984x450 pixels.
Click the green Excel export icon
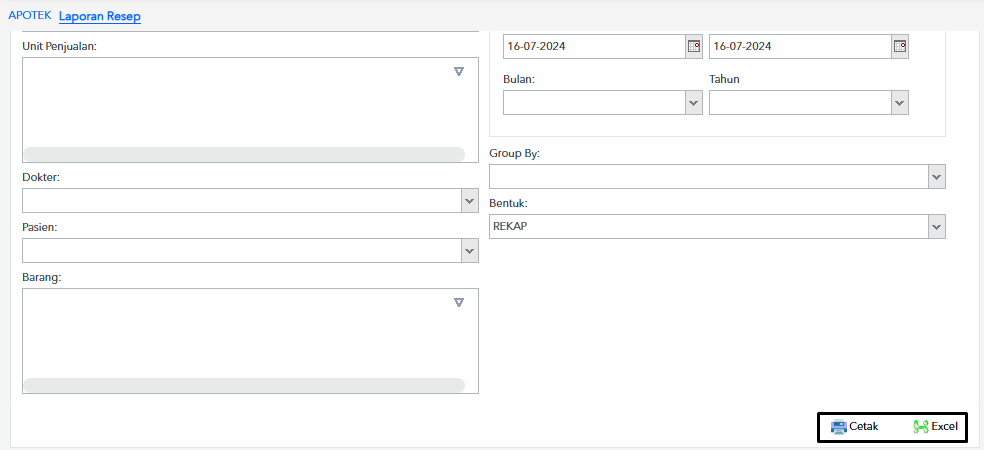(921, 427)
